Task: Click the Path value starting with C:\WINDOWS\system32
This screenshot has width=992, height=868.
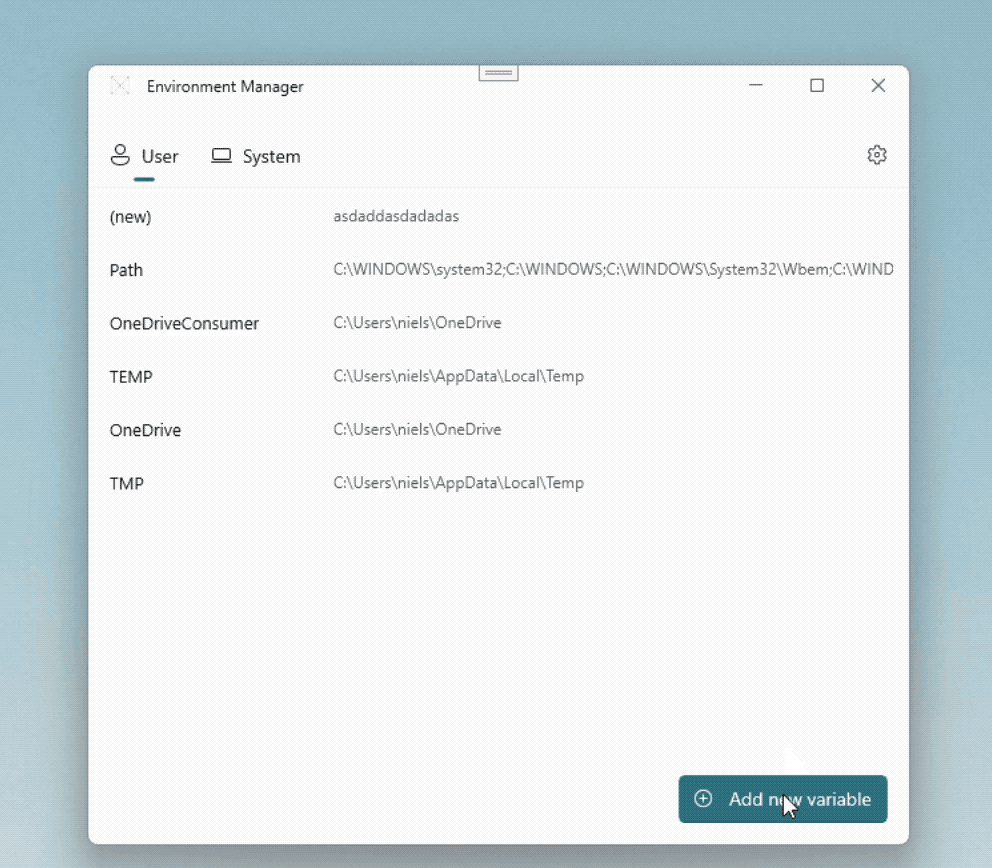Action: (613, 270)
